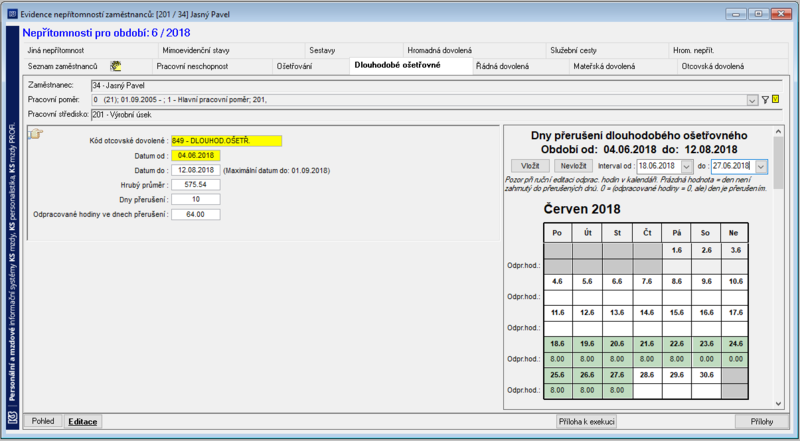Click the Dny přerušení field
The height and width of the screenshot is (441, 800).
click(x=196, y=200)
